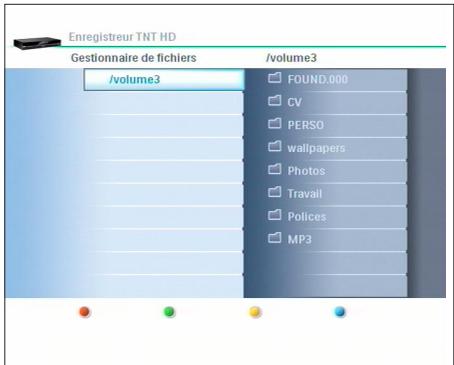Click the green color button
The image size is (454, 365).
pos(169,312)
